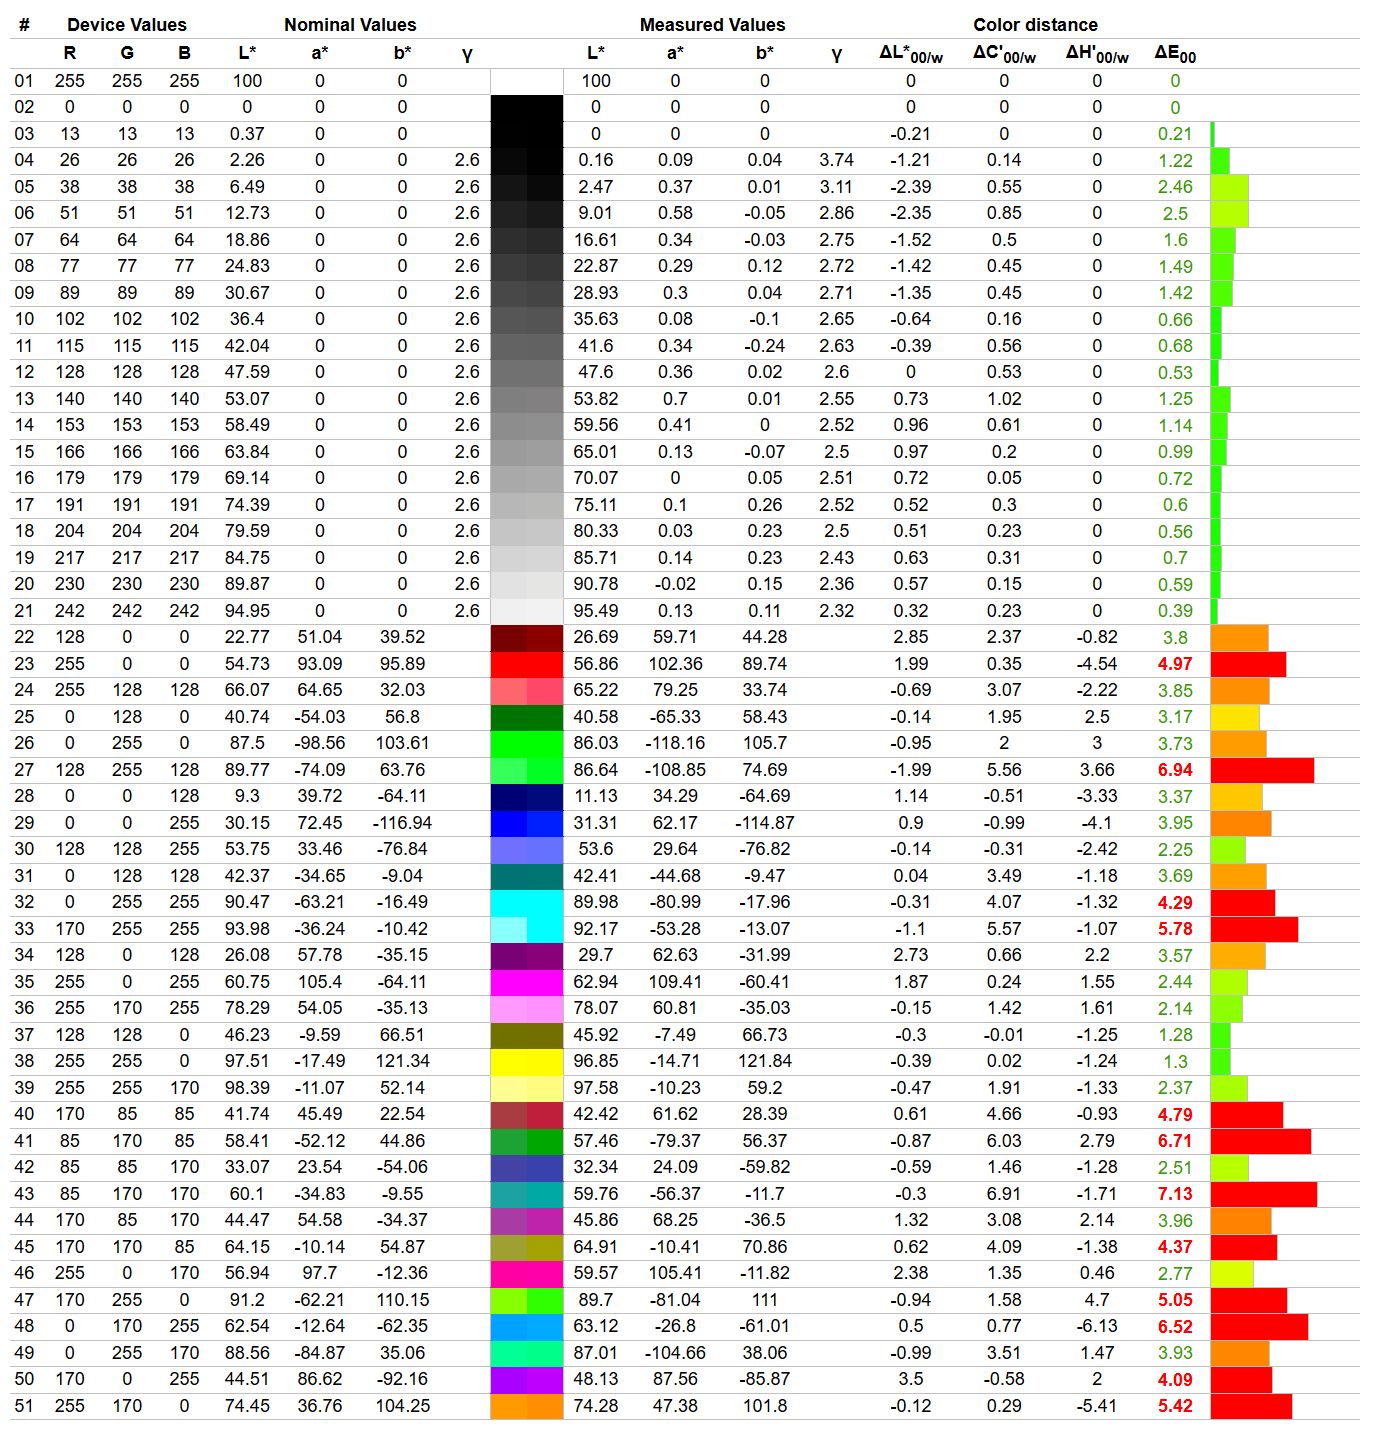This screenshot has width=1378, height=1430.
Task: Click the ΔH'00/w column header
Action: tap(1097, 54)
